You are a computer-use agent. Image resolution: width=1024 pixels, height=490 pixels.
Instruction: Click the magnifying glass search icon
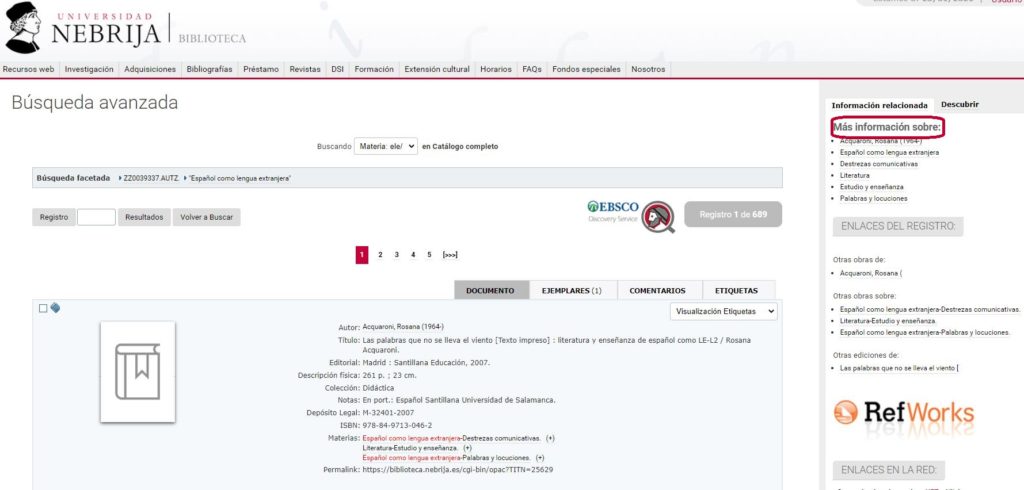click(657, 216)
